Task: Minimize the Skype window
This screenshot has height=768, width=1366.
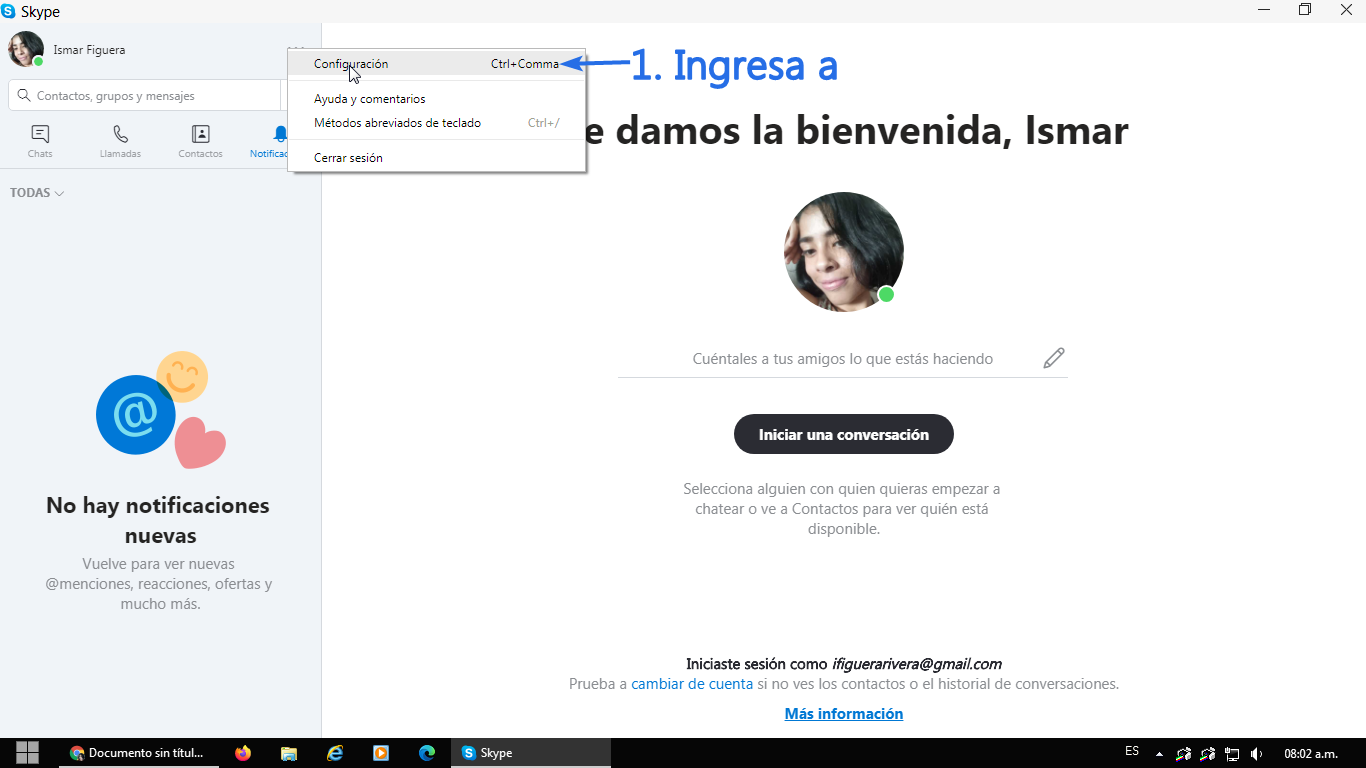Action: point(1264,10)
